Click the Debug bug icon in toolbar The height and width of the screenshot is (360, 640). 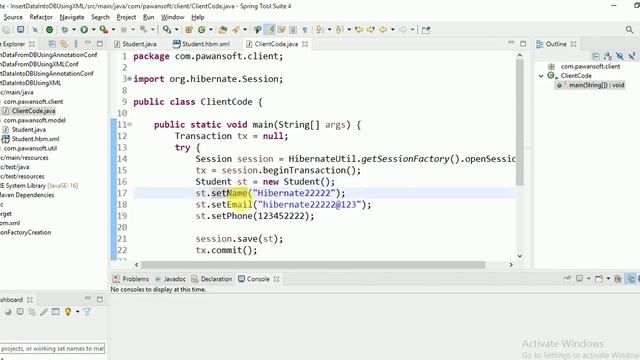(x=64, y=29)
